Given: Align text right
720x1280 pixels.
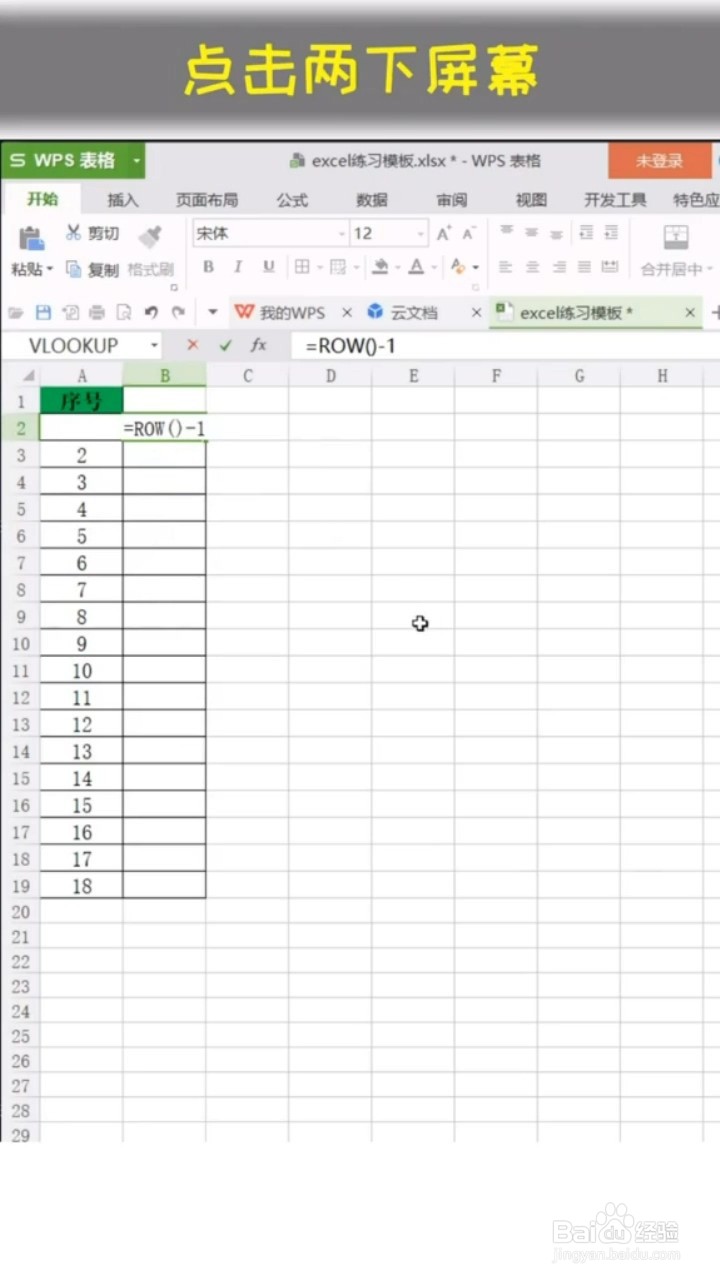Looking at the screenshot, I should (558, 267).
